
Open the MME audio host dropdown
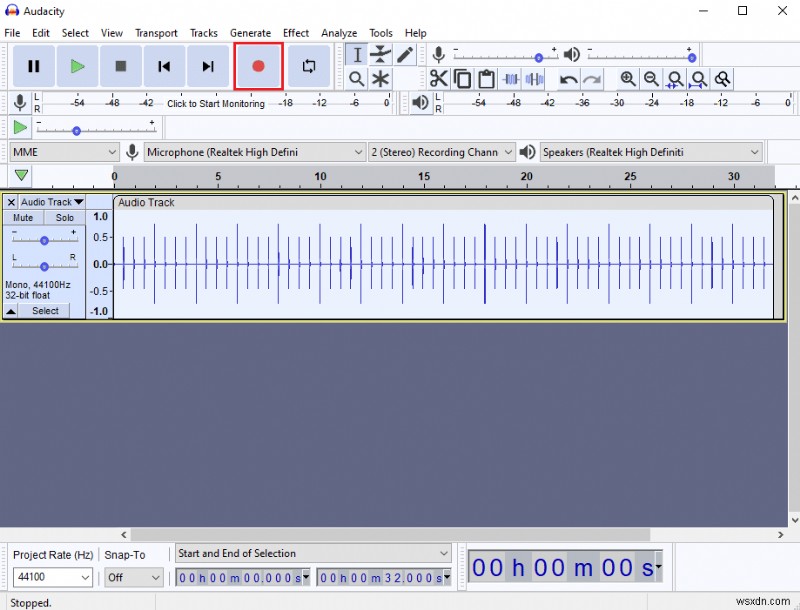pyautogui.click(x=64, y=152)
